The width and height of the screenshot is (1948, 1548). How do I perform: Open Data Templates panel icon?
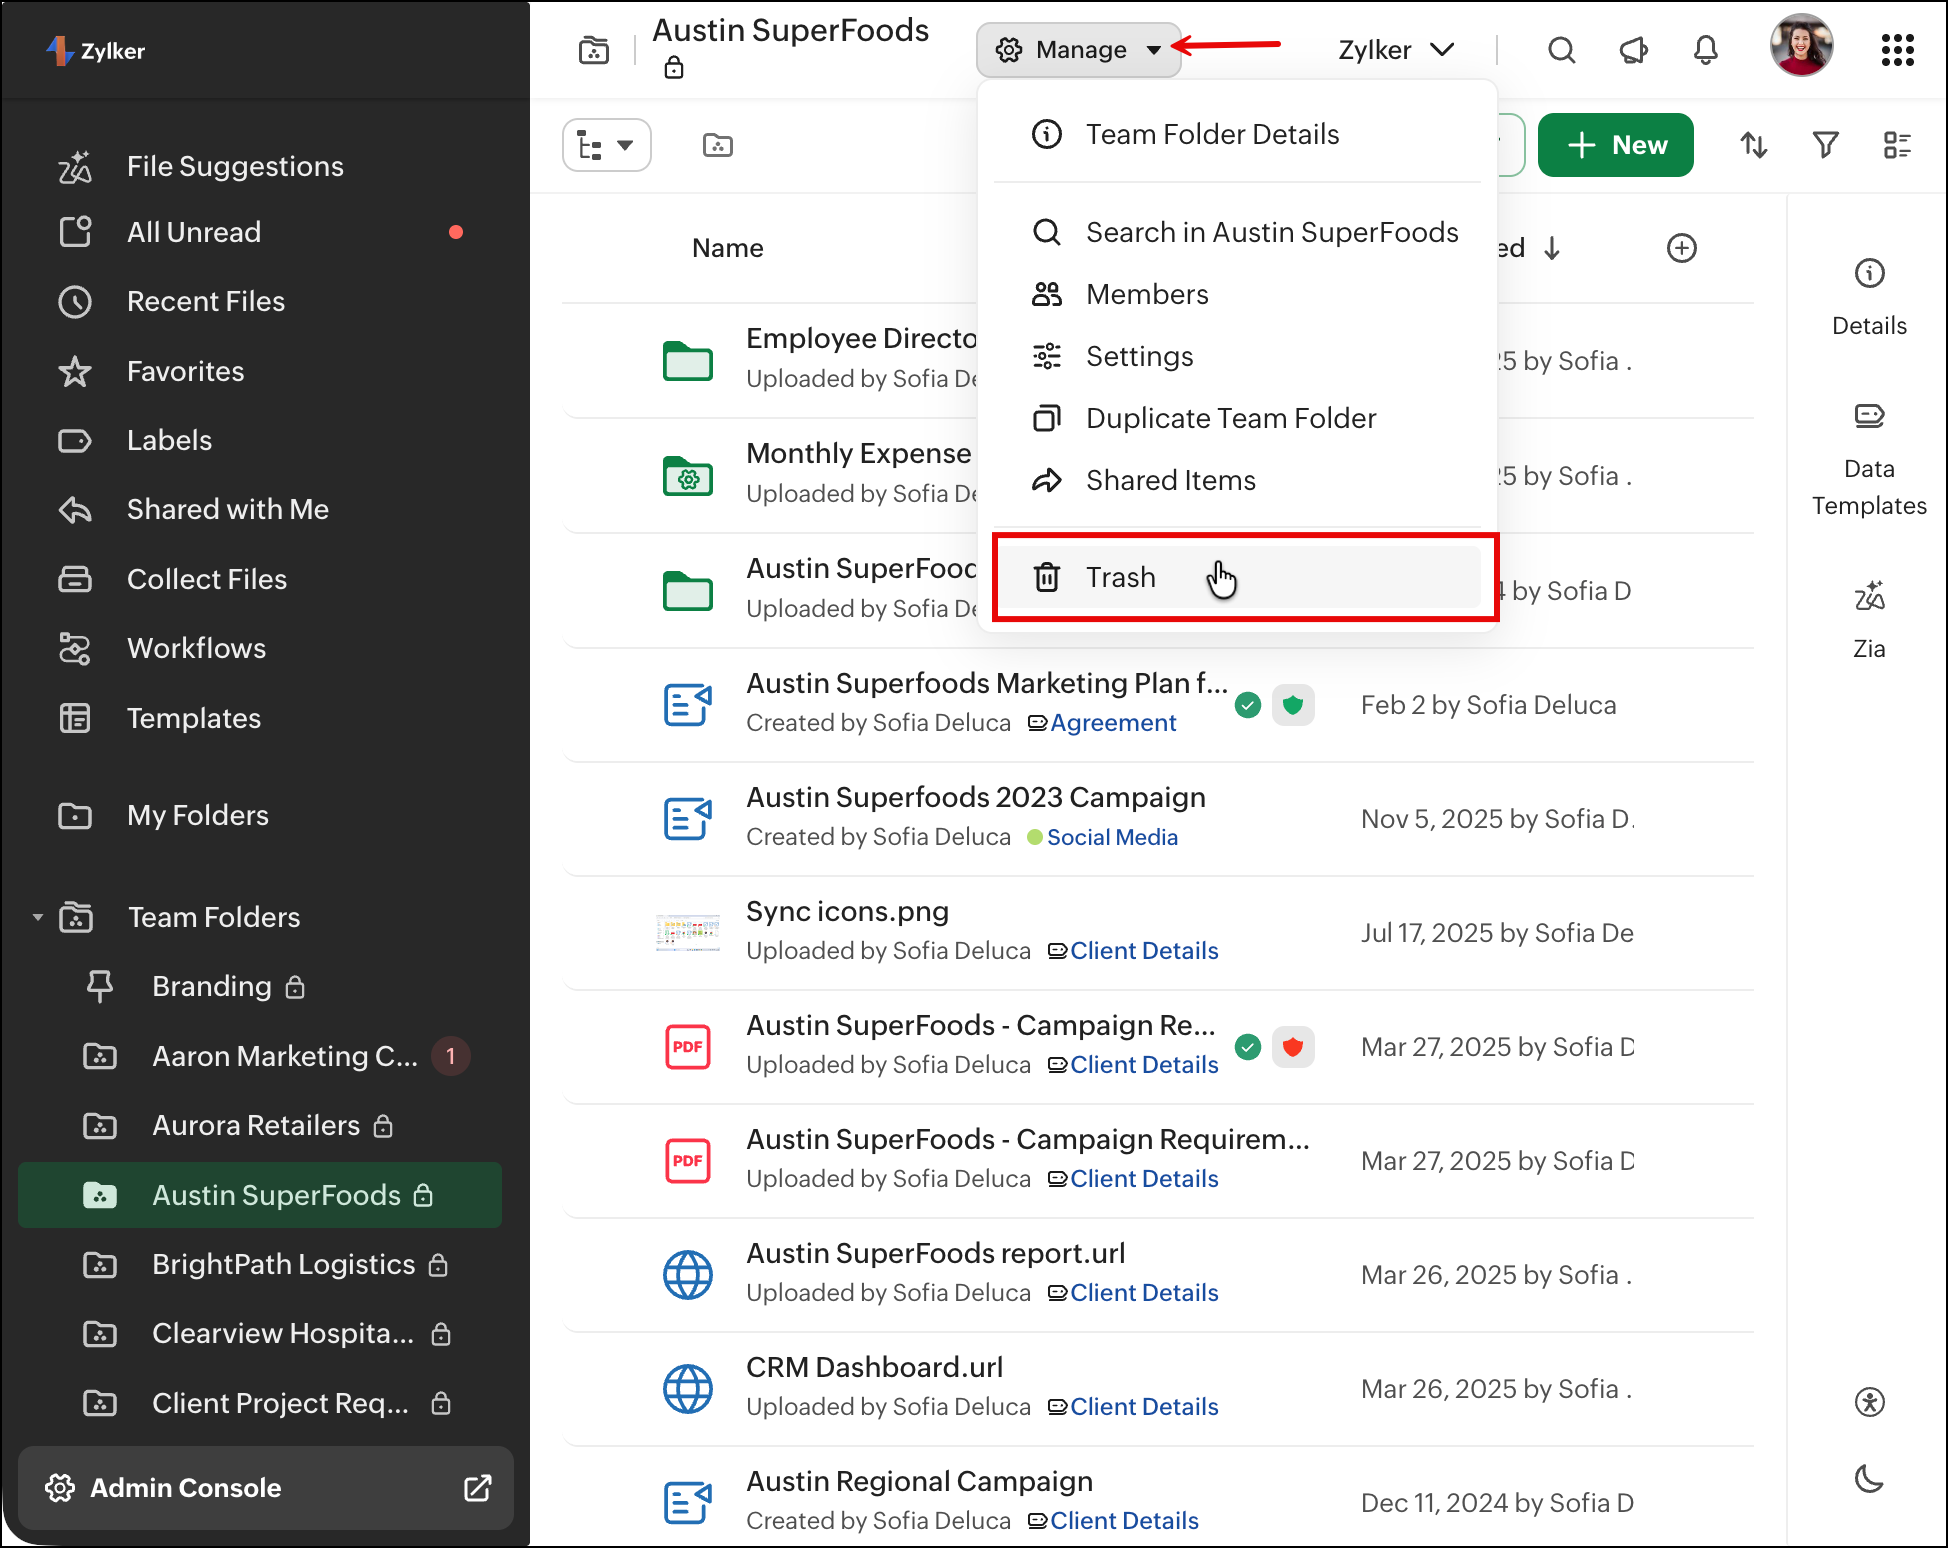pyautogui.click(x=1869, y=460)
